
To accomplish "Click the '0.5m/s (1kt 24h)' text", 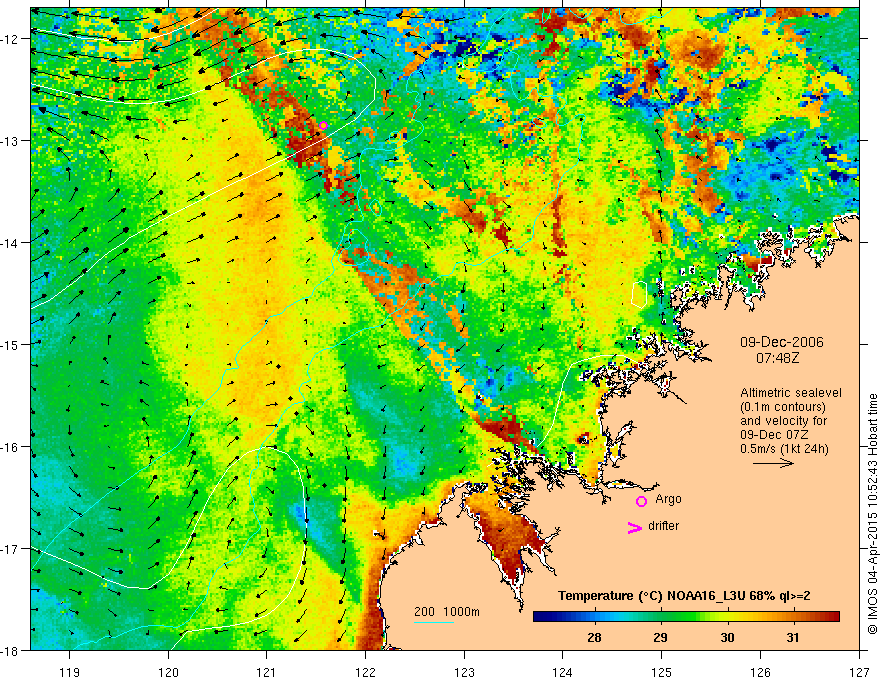I will point(784,449).
